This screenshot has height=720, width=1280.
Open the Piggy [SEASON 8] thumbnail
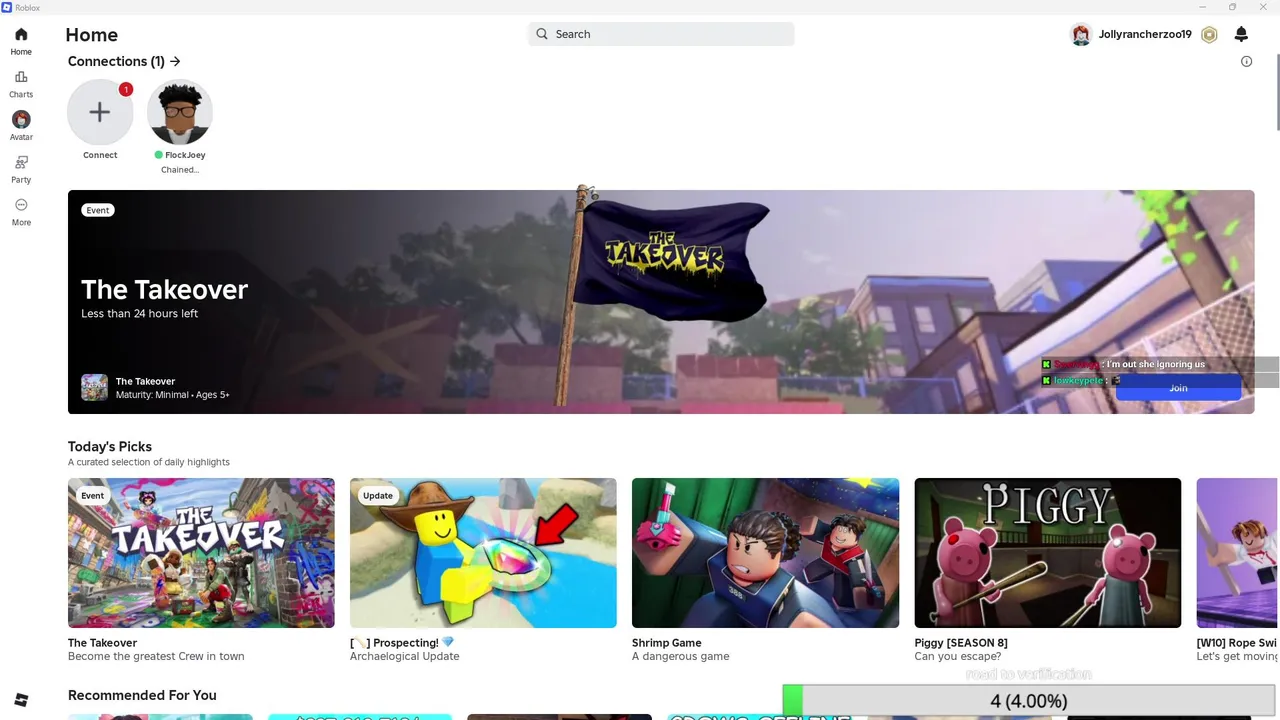[1047, 553]
